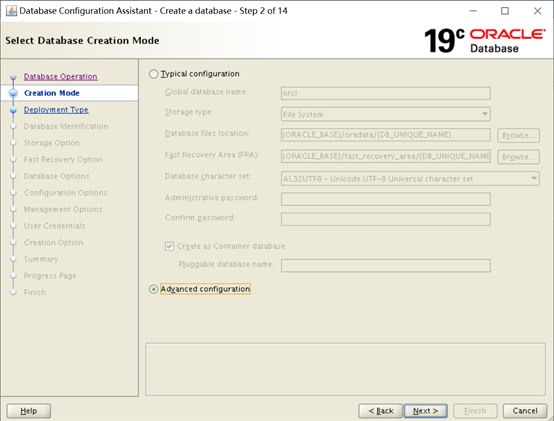The height and width of the screenshot is (421, 554).
Task: Go to Database Operation step link
Action: [60, 77]
